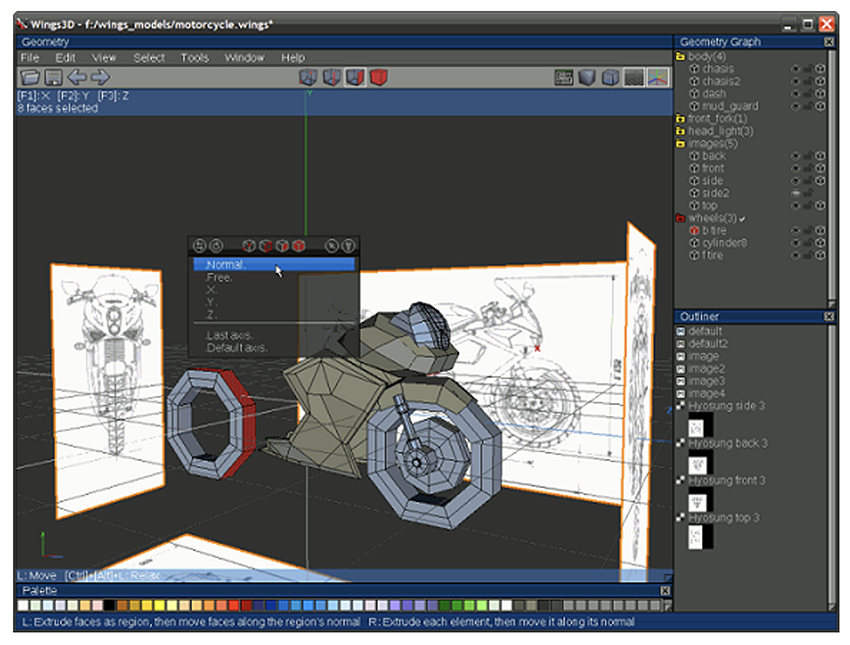Click the Save floppy disk icon

pyautogui.click(x=54, y=77)
